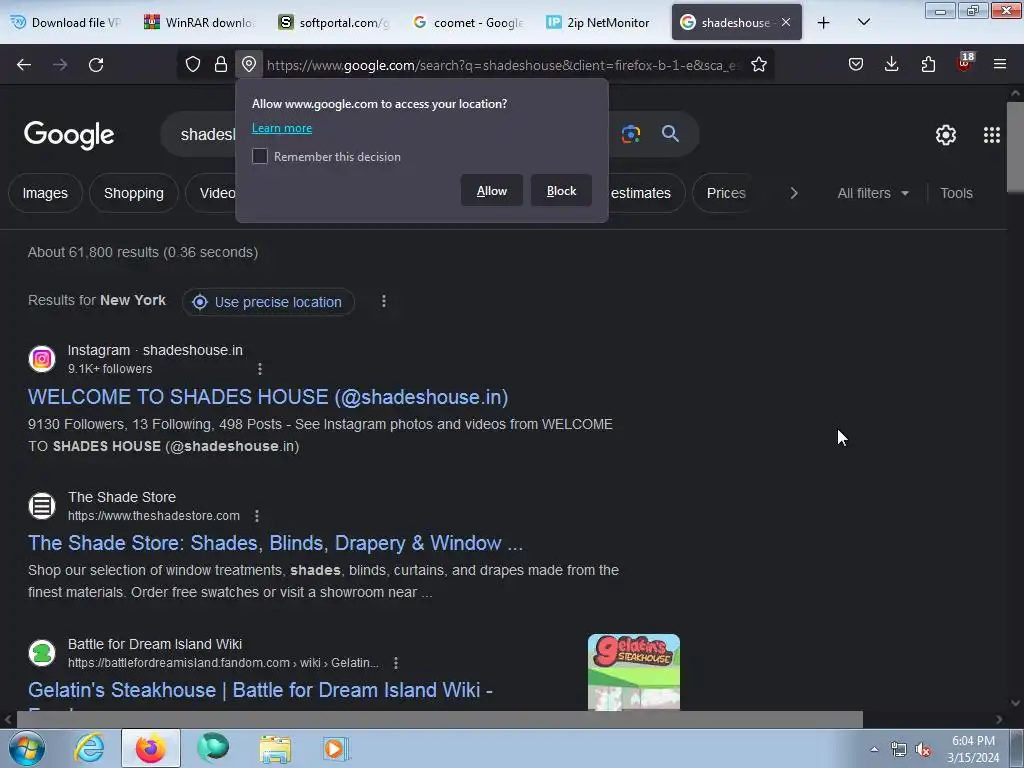Viewport: 1024px width, 768px height.
Task: Click the horizontal page scrollbar
Action: [x=440, y=719]
